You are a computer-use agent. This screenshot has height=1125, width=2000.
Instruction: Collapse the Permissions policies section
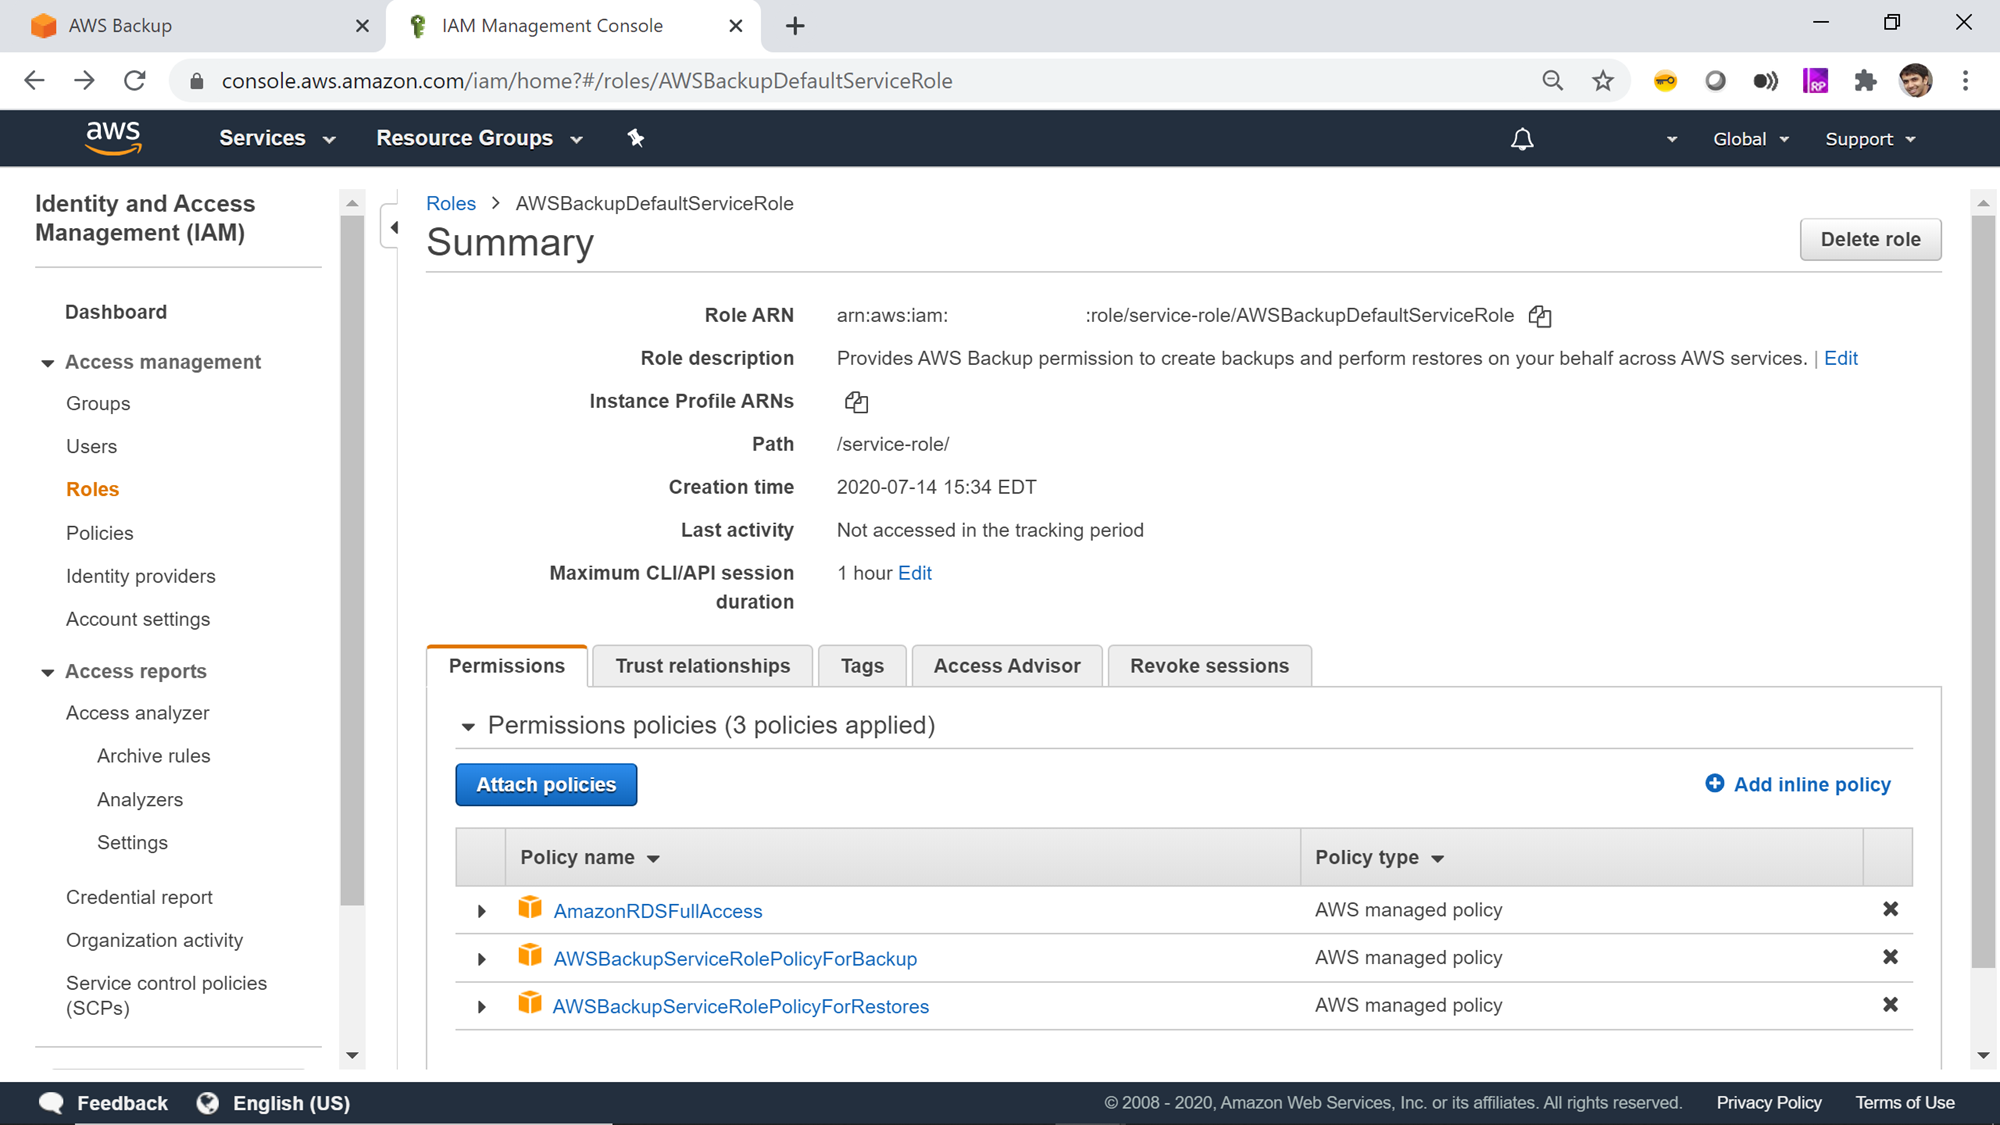[468, 727]
